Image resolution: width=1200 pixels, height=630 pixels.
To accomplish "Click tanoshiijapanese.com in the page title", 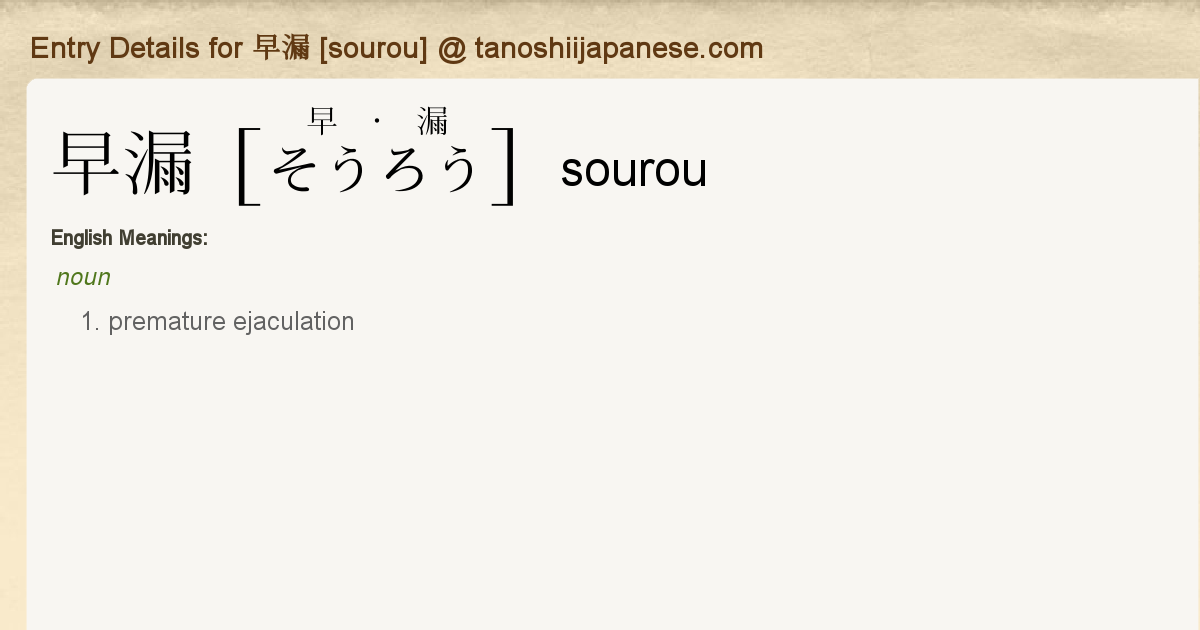I will click(618, 48).
